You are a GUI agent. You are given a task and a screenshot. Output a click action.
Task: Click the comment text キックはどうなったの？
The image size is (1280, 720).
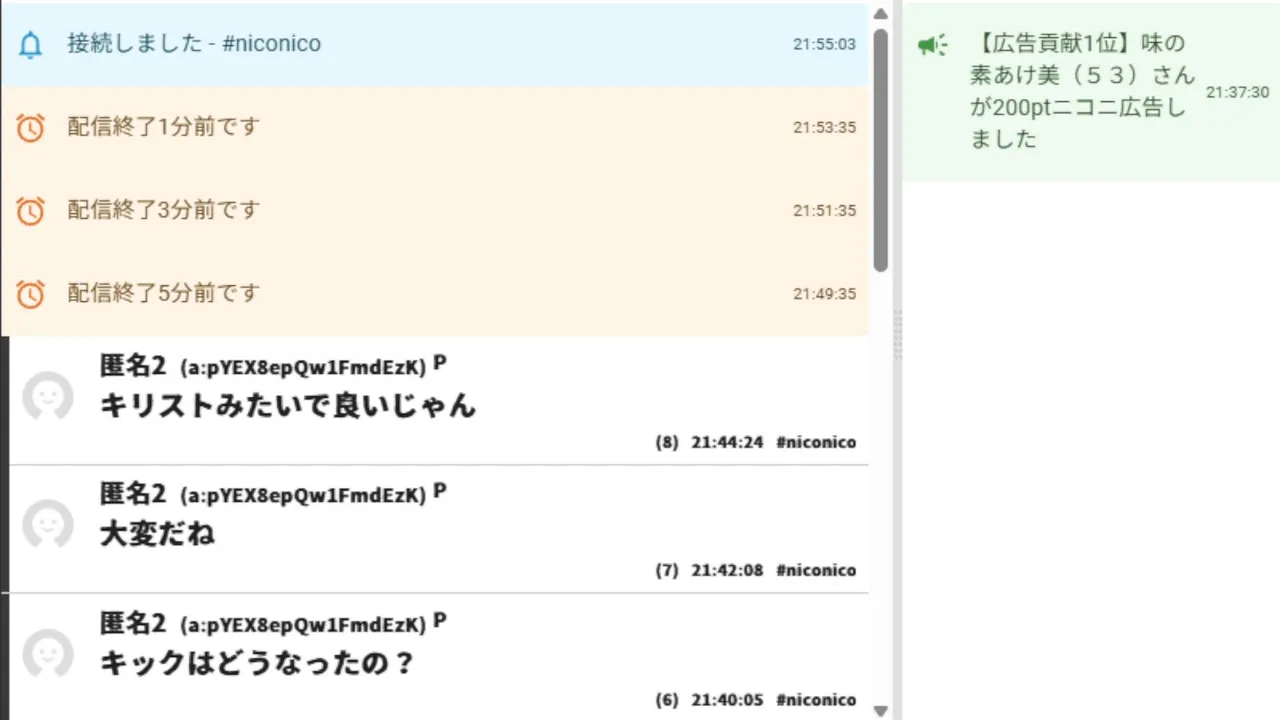[257, 662]
